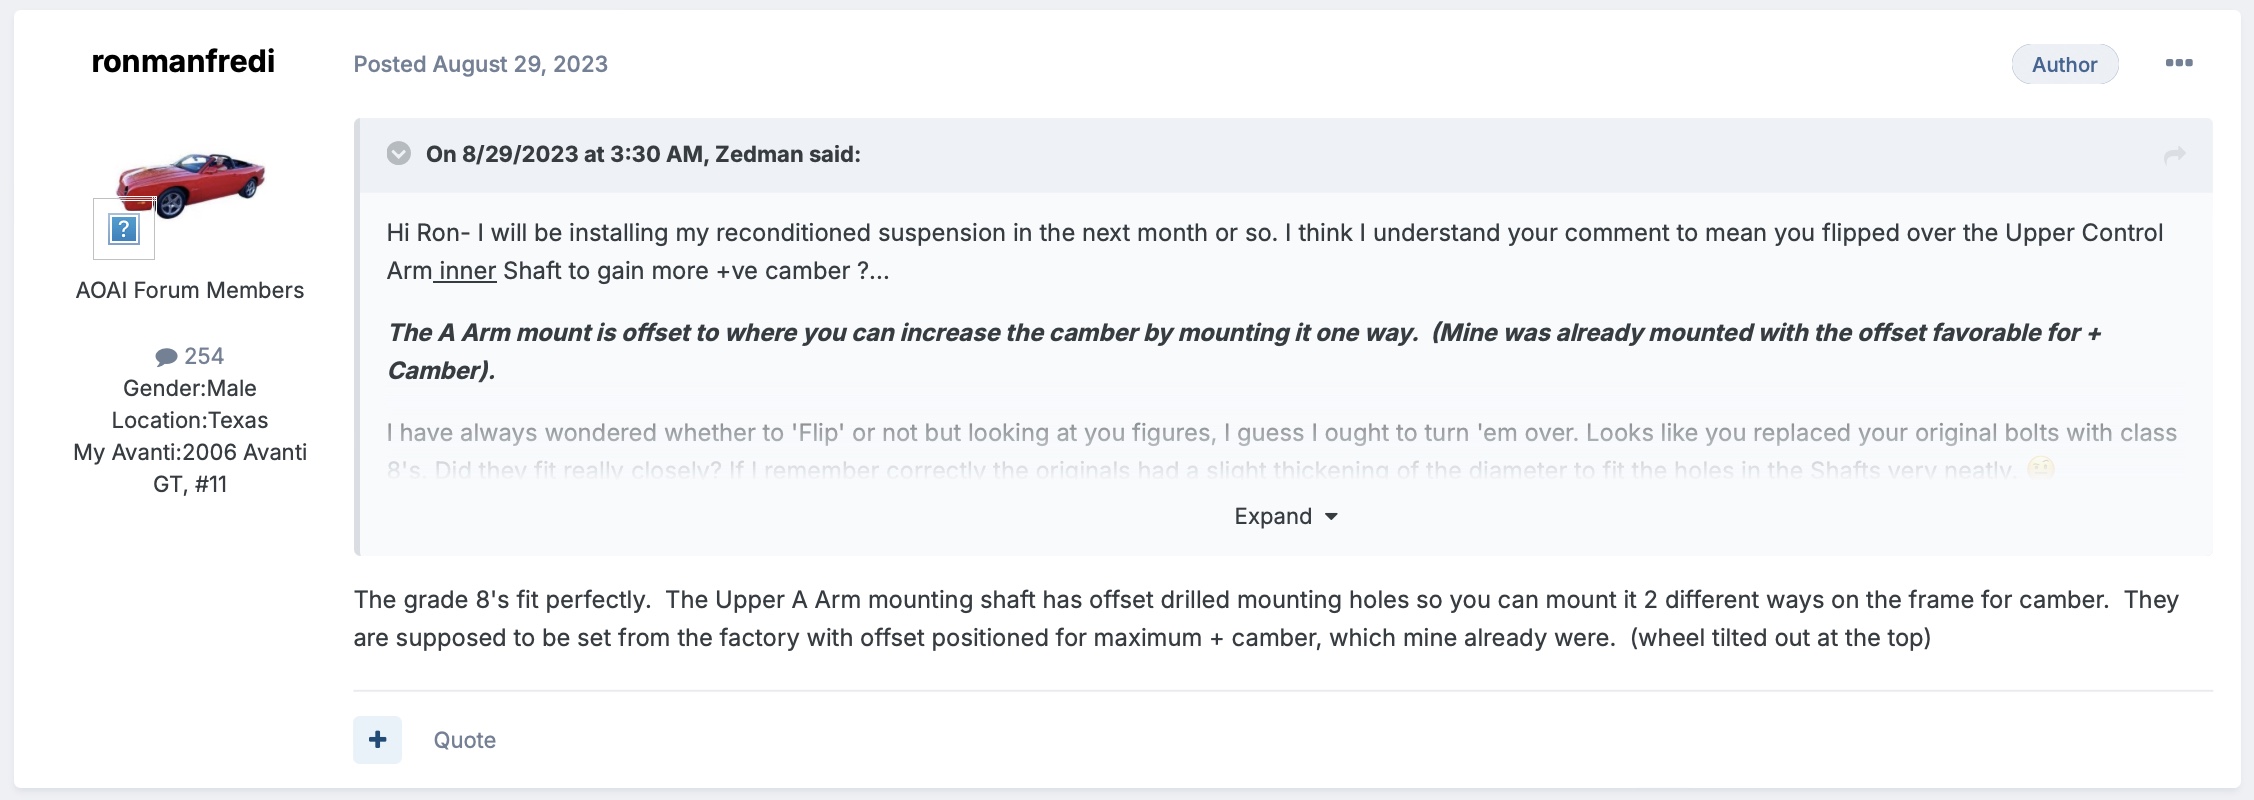This screenshot has width=2254, height=800.
Task: Click the 254 posts count
Action: [204, 356]
